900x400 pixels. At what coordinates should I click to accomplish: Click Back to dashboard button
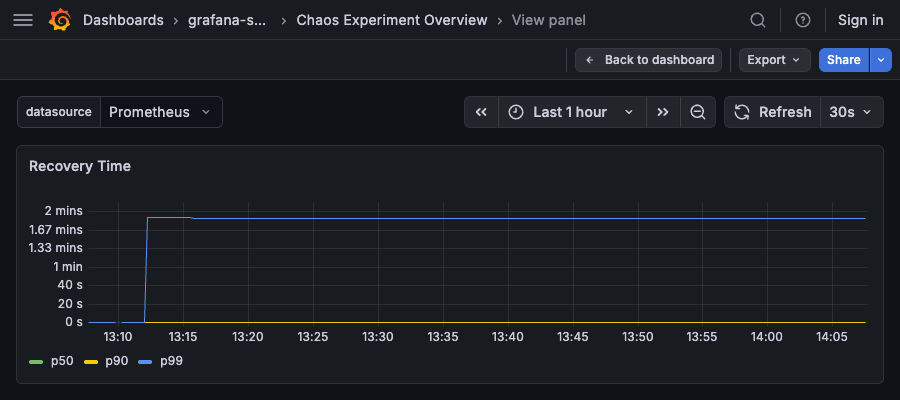(649, 60)
